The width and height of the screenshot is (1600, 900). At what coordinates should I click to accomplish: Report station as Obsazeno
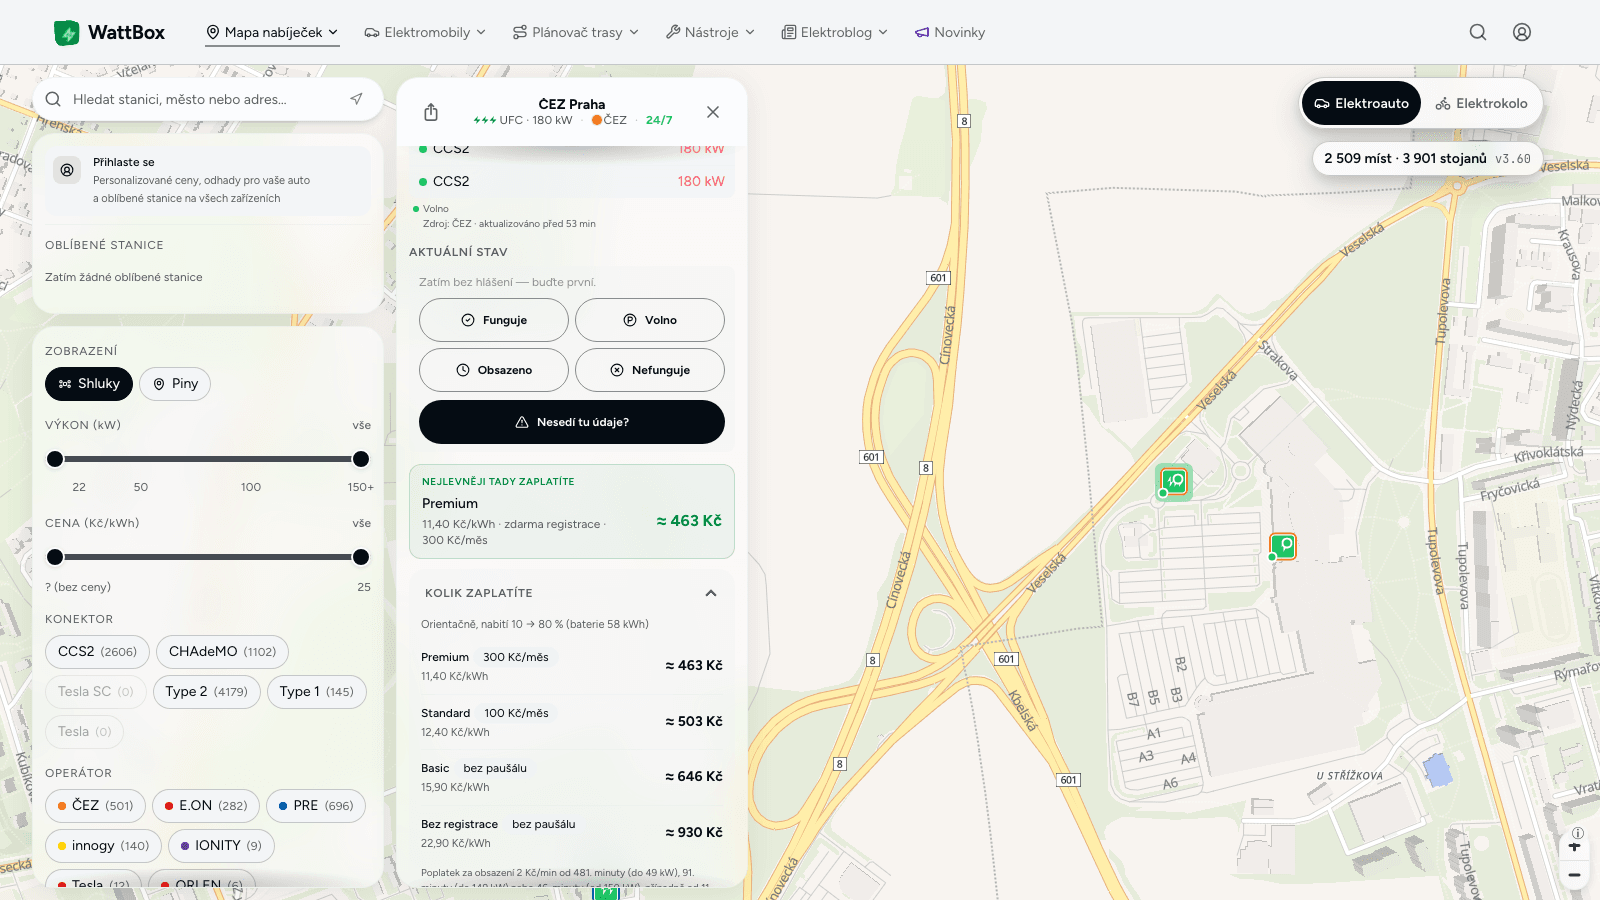click(x=494, y=370)
